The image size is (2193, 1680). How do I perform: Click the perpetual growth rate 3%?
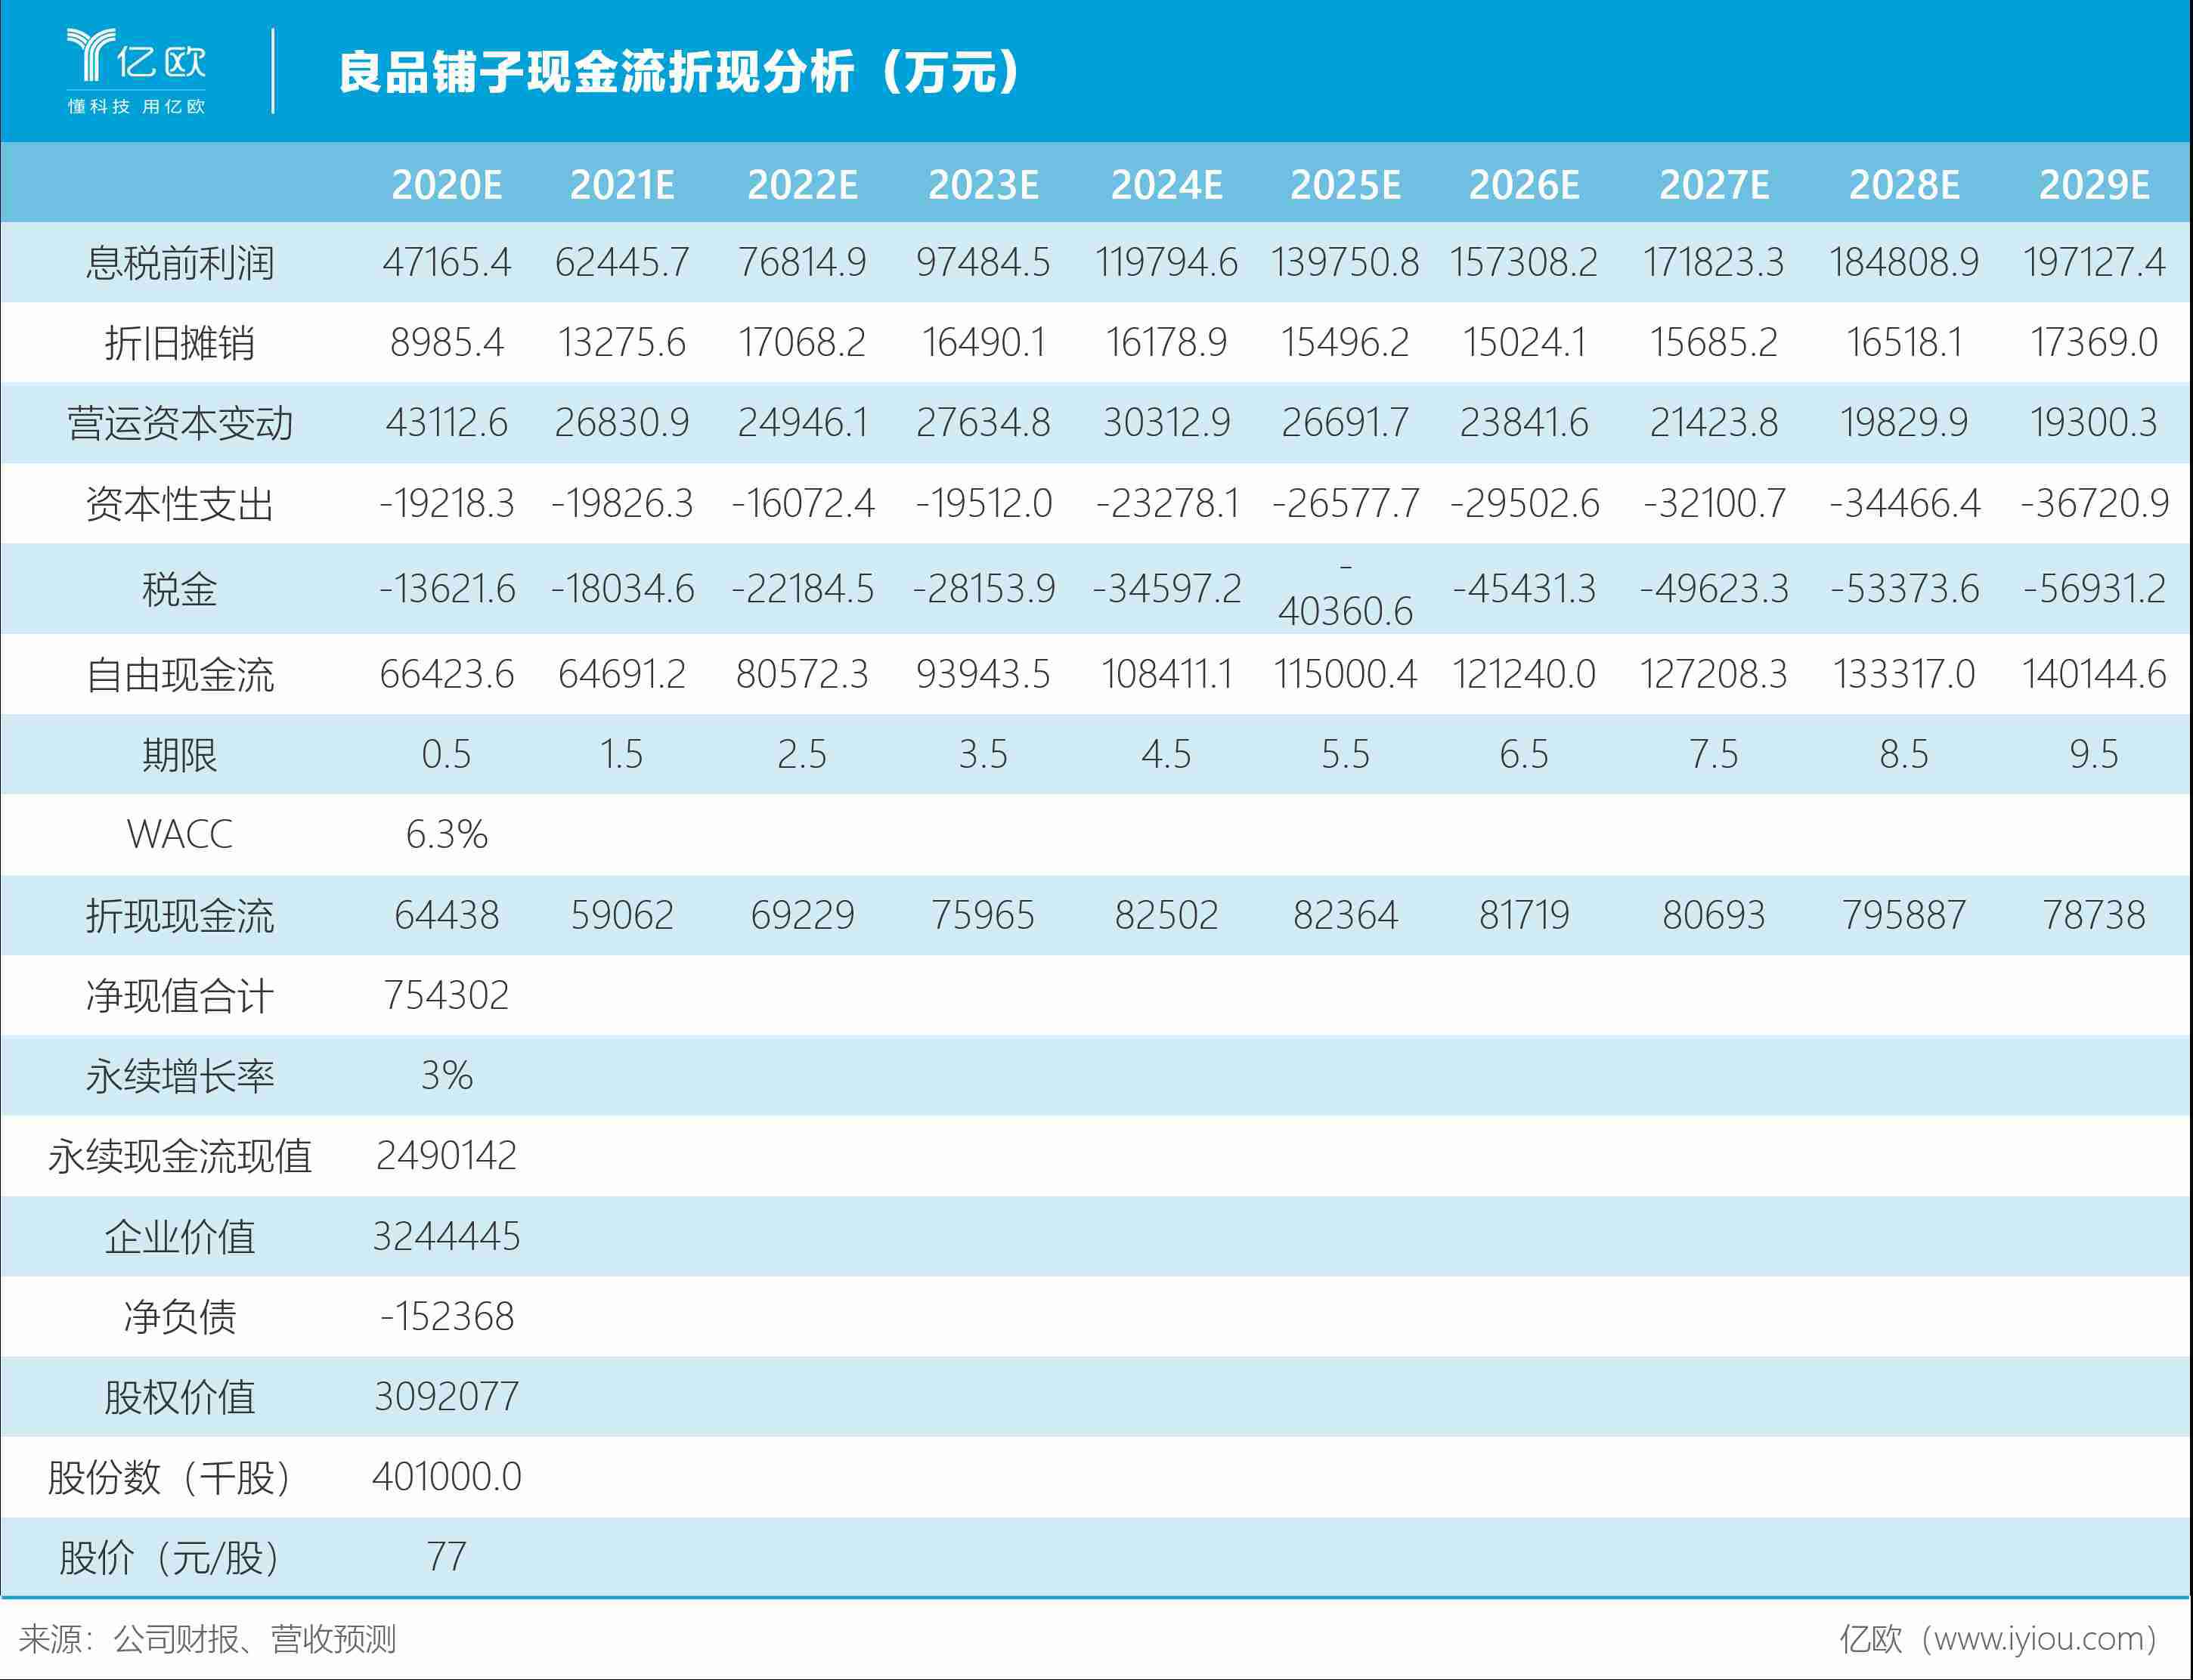tap(446, 1075)
